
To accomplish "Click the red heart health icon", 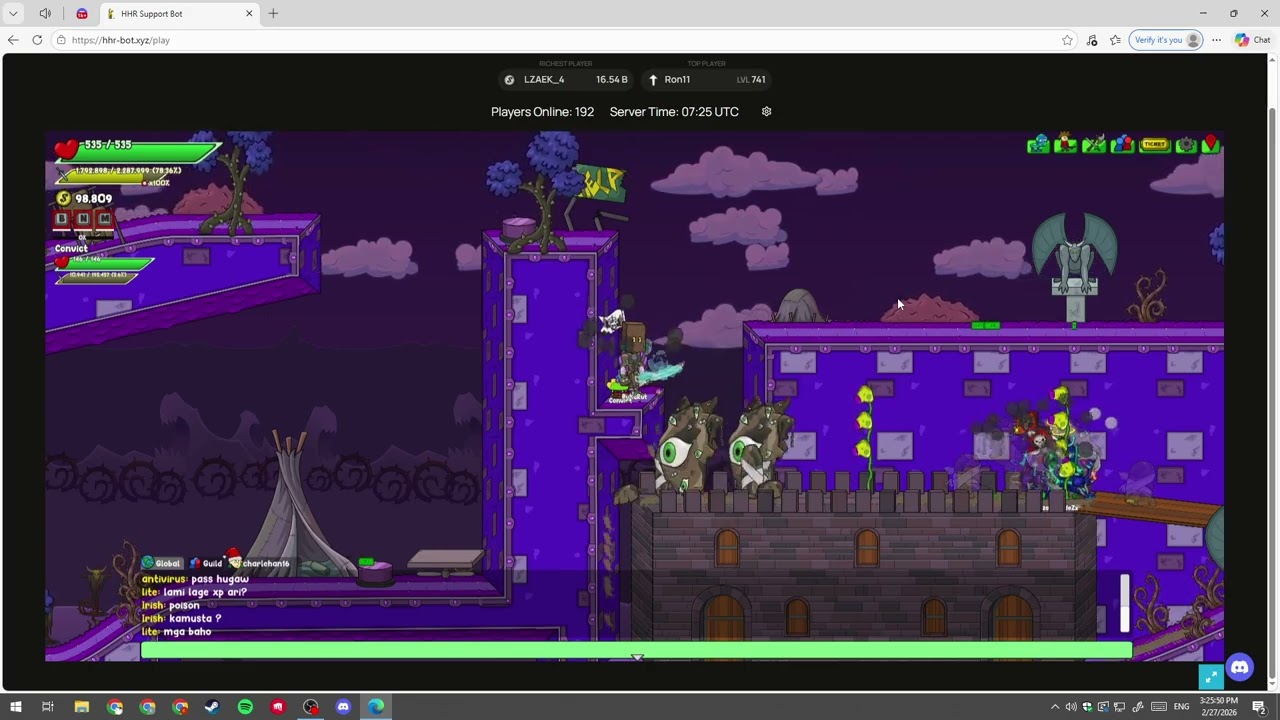I will pos(66,150).
